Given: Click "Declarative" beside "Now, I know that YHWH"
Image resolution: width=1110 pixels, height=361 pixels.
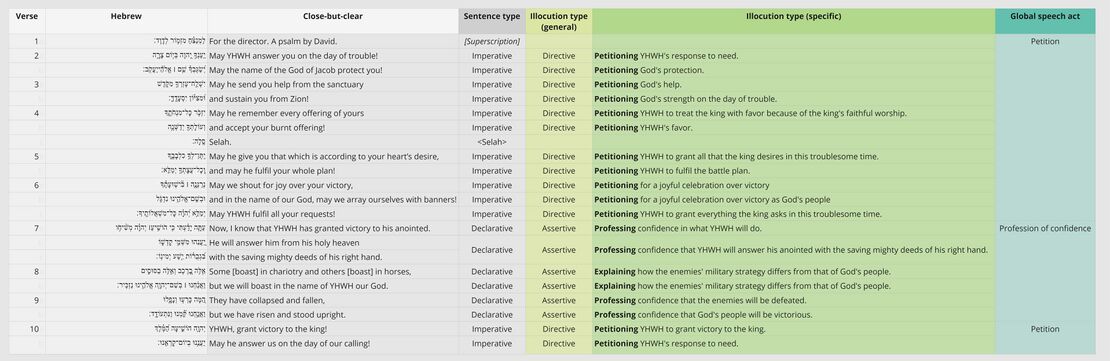Looking at the screenshot, I should pyautogui.click(x=491, y=229).
